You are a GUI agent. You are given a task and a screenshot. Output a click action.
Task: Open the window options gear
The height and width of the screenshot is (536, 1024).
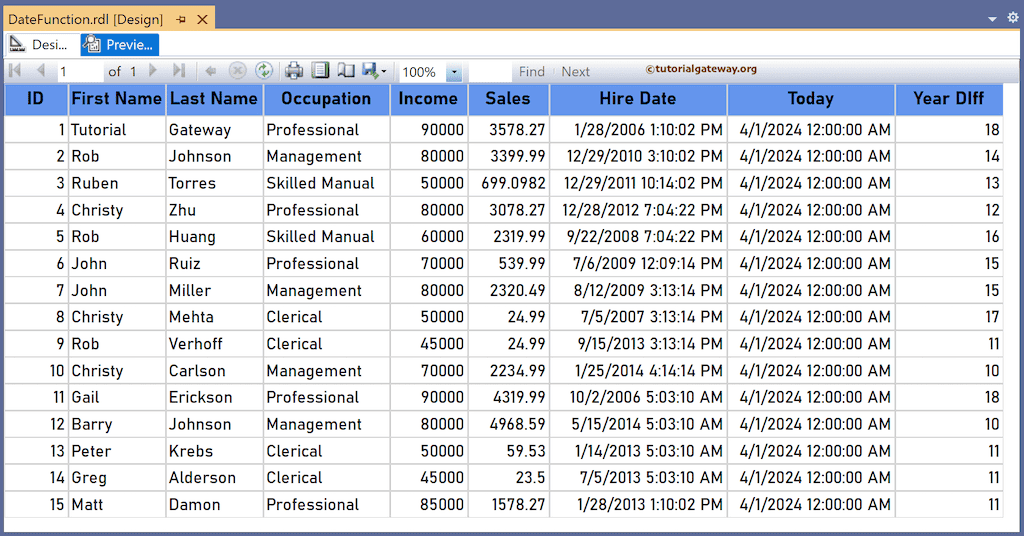coord(1013,18)
